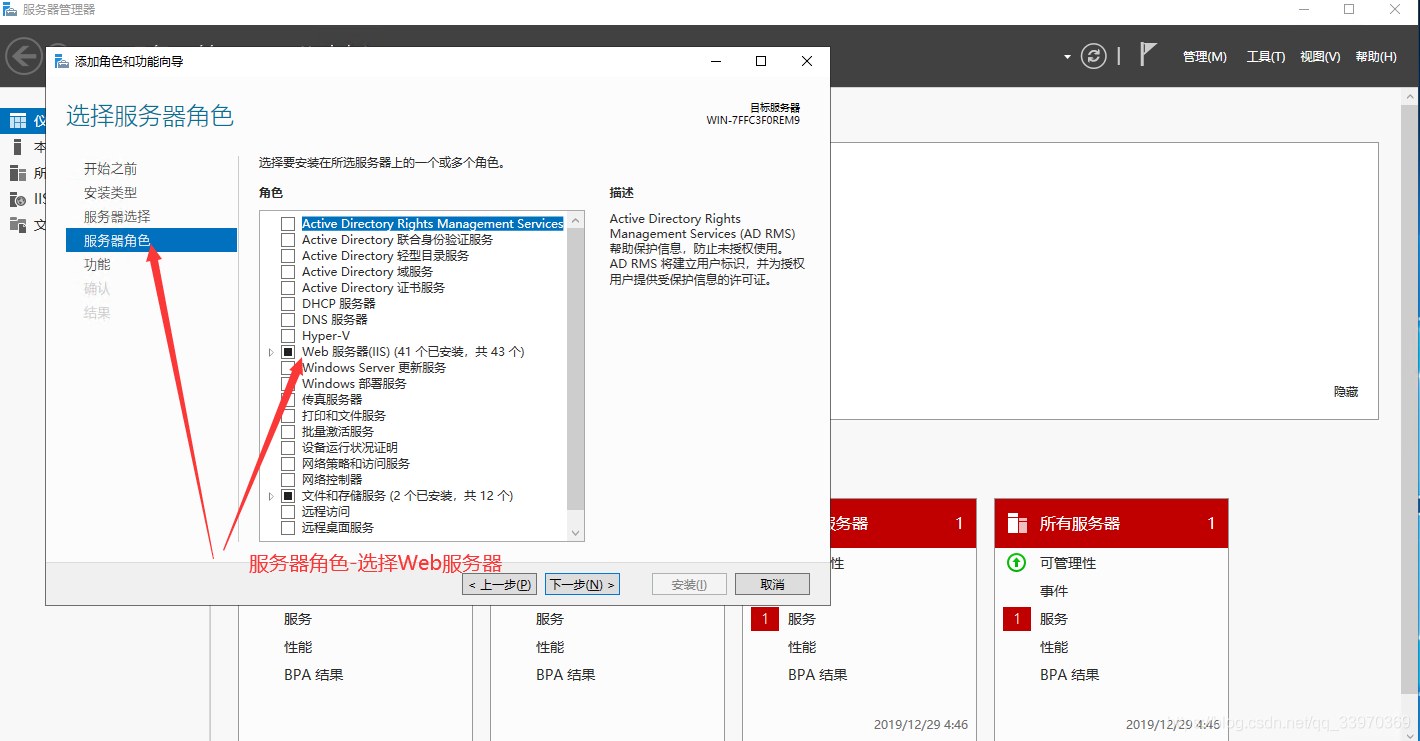
Task: Click the back arrow in Server Manager header
Action: 22,56
